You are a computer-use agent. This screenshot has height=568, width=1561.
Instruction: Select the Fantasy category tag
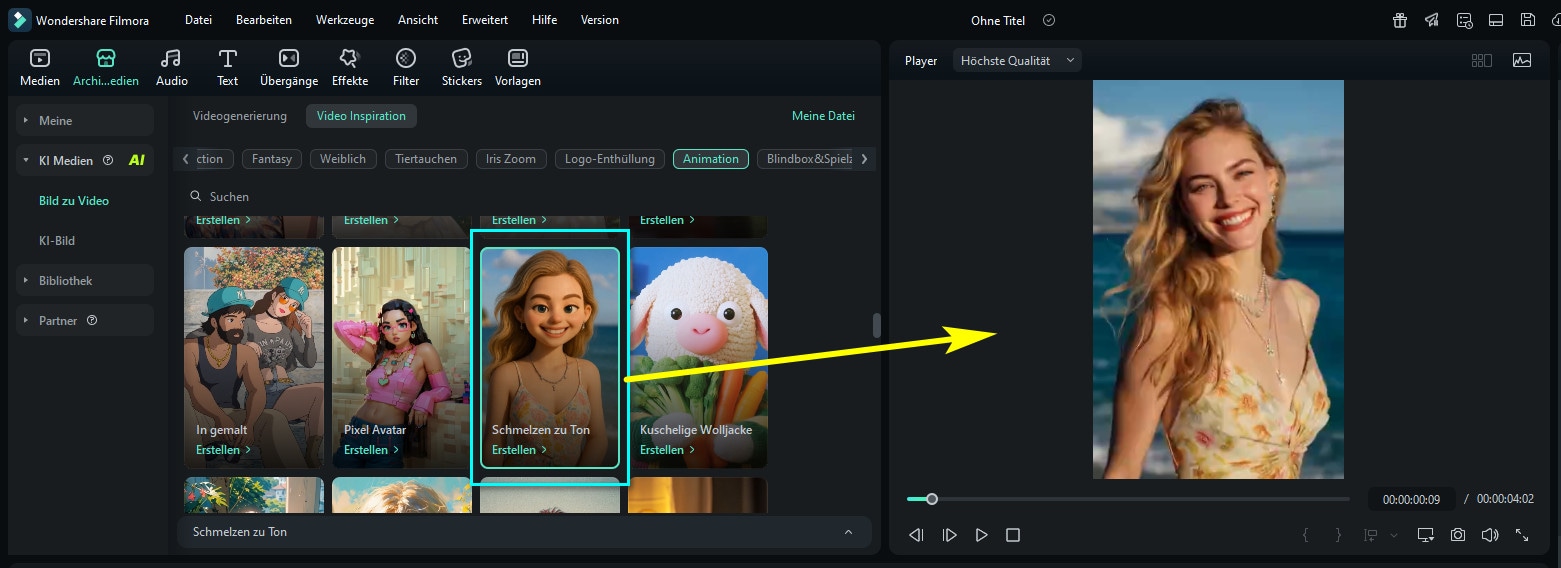coord(272,158)
